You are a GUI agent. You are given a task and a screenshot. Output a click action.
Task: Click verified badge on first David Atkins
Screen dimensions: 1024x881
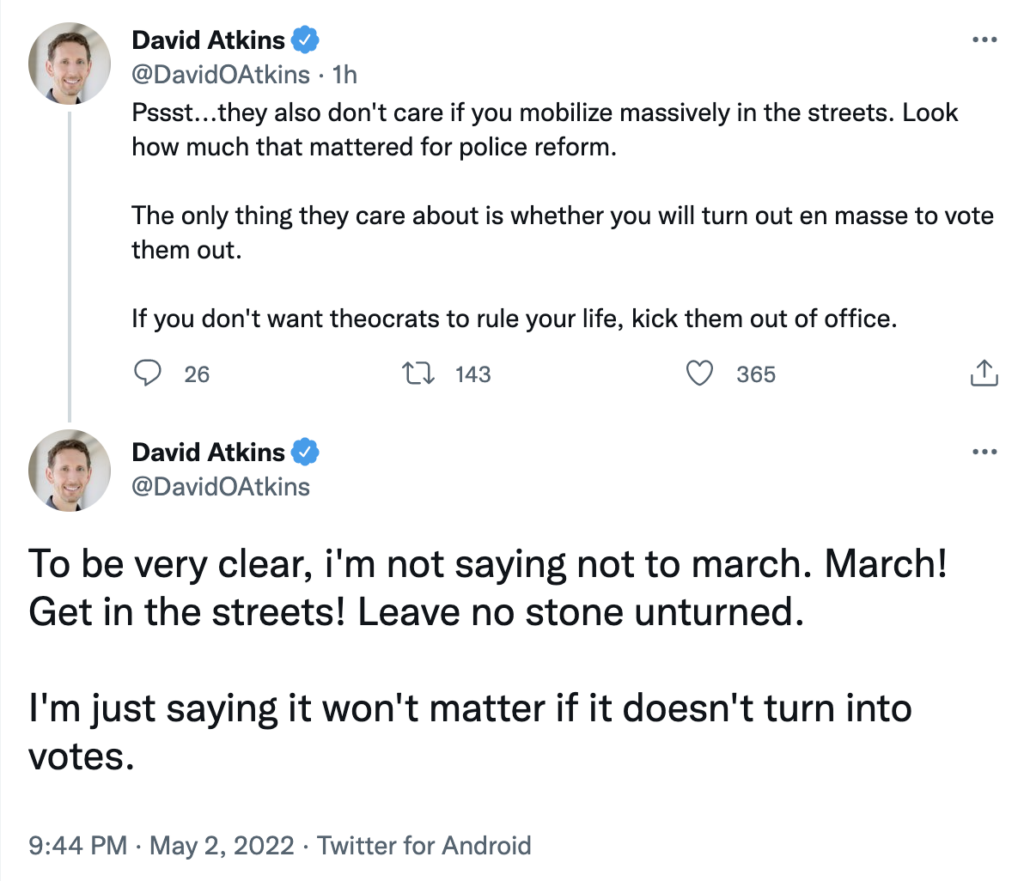coord(307,41)
